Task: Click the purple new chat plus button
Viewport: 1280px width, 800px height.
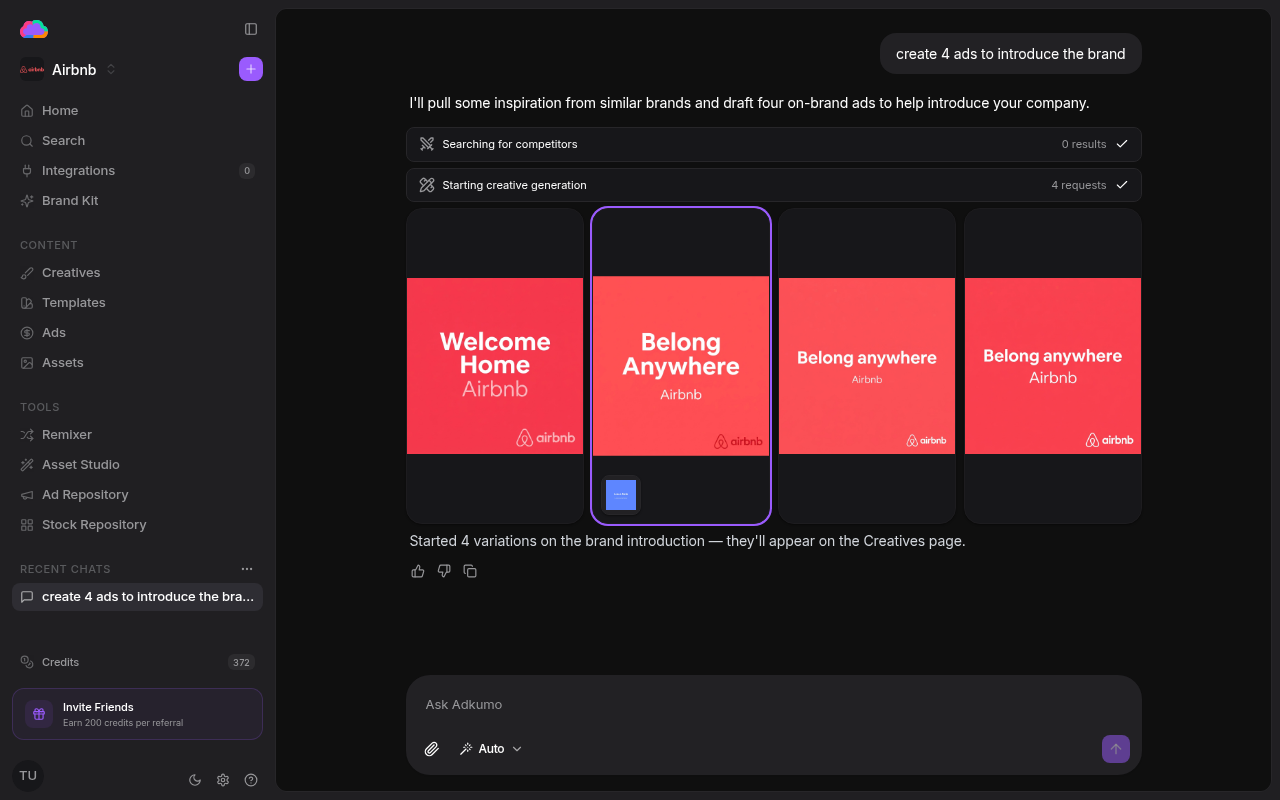Action: point(251,69)
